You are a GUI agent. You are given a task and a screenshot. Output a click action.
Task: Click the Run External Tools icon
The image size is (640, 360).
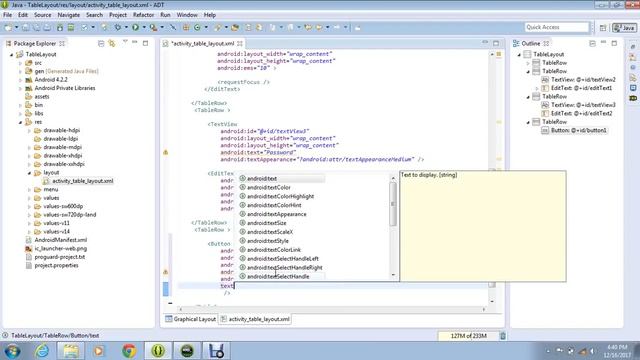[x=153, y=27]
